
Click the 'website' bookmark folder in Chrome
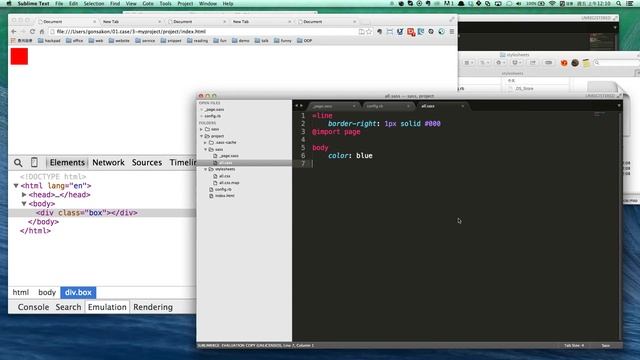118,41
